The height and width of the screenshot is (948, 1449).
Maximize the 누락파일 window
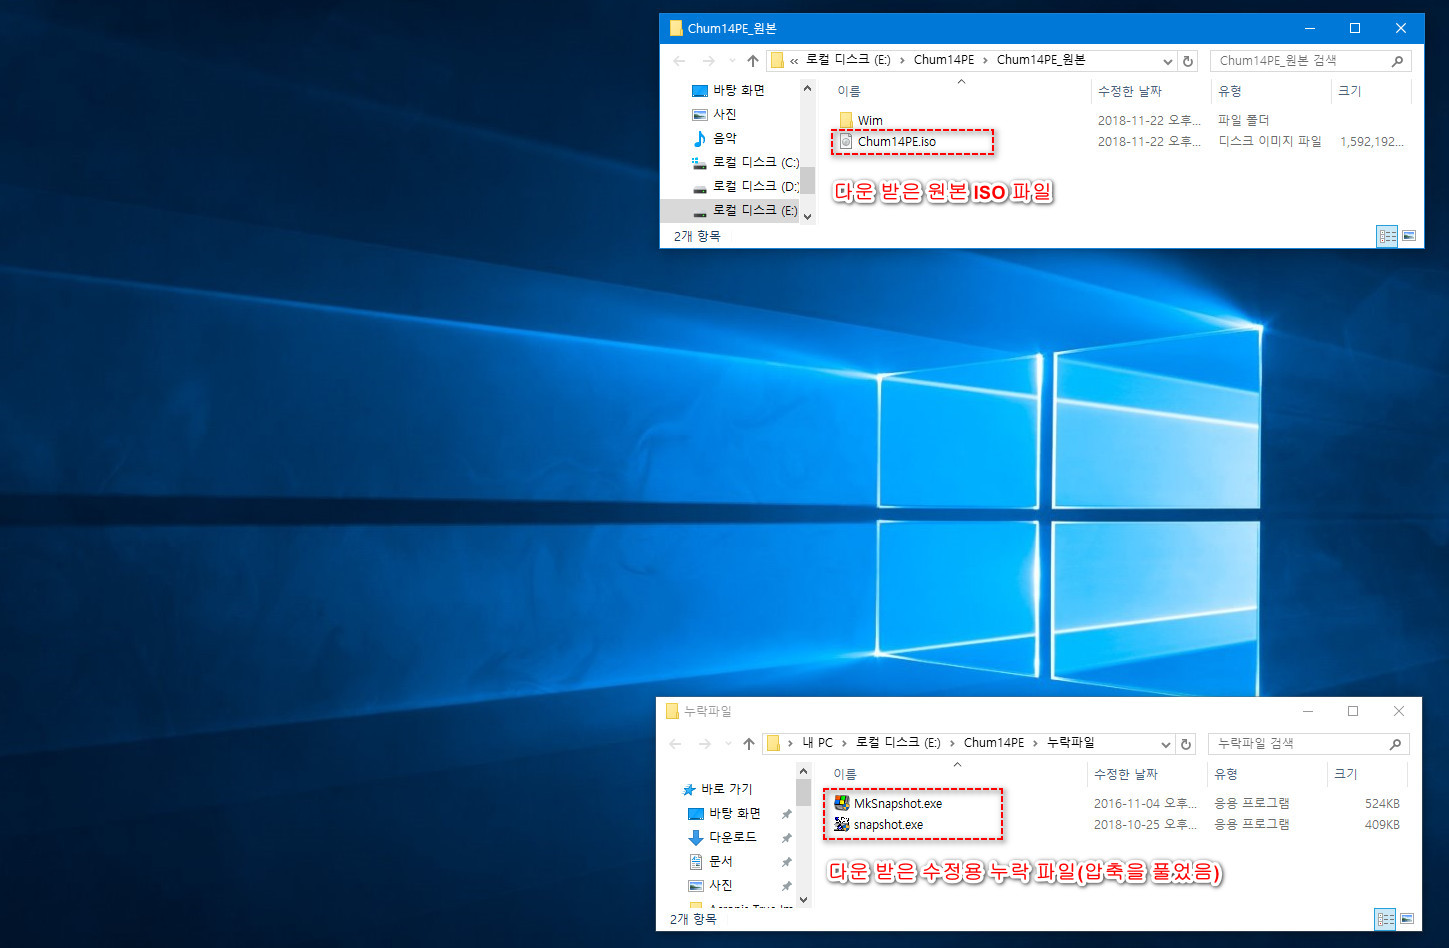[1353, 711]
